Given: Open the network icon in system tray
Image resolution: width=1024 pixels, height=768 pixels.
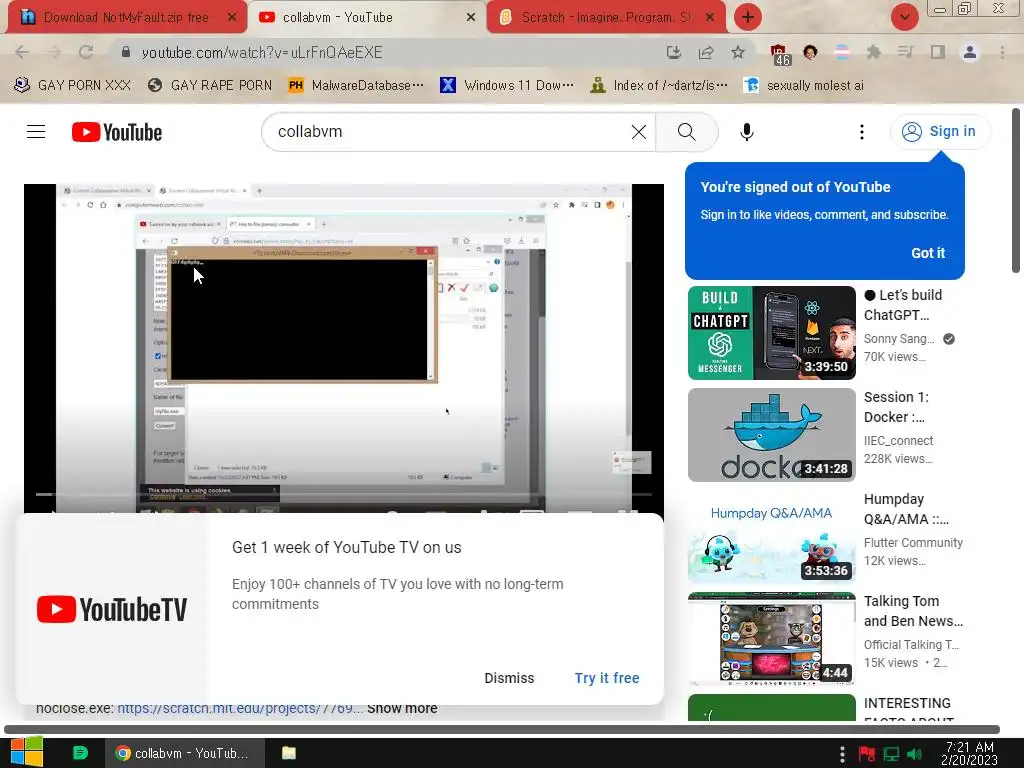Looking at the screenshot, I should (x=891, y=754).
